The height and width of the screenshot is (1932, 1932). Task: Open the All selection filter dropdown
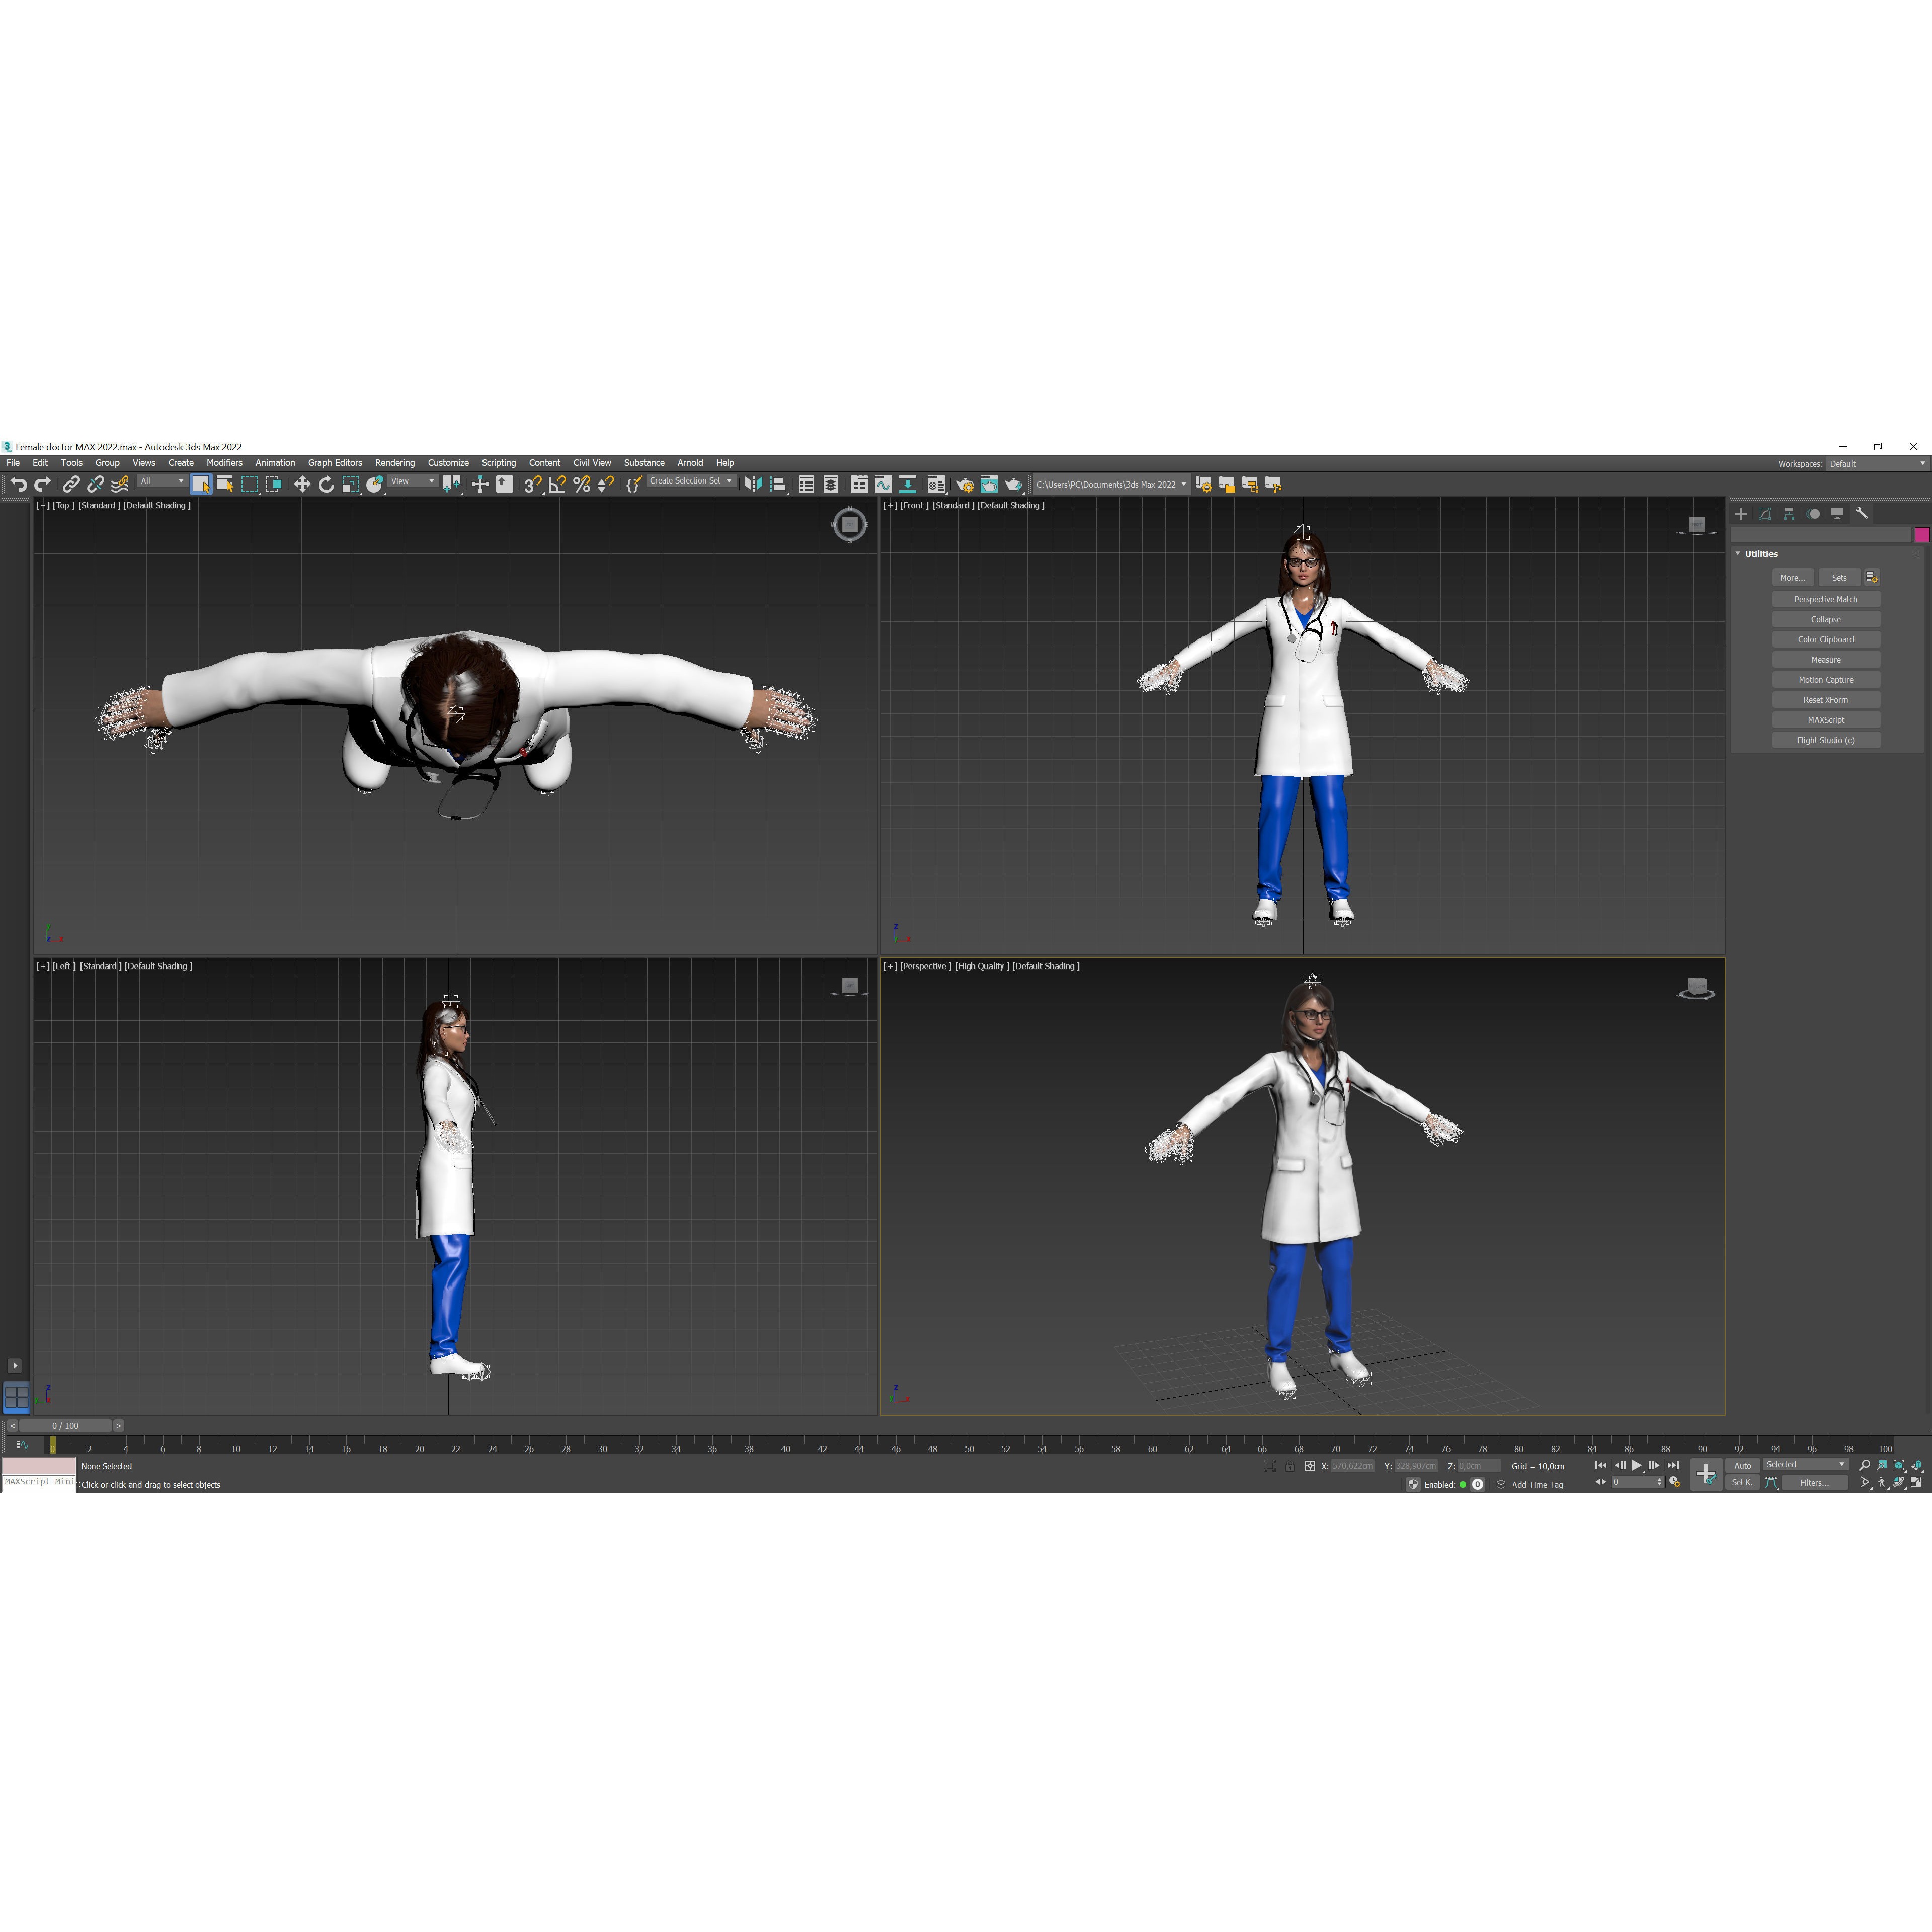162,482
